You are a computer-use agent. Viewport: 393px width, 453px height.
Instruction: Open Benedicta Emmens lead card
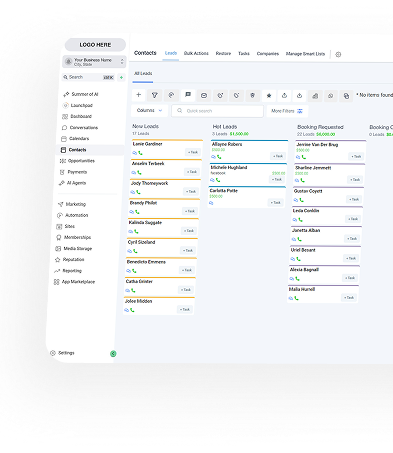coord(160,266)
